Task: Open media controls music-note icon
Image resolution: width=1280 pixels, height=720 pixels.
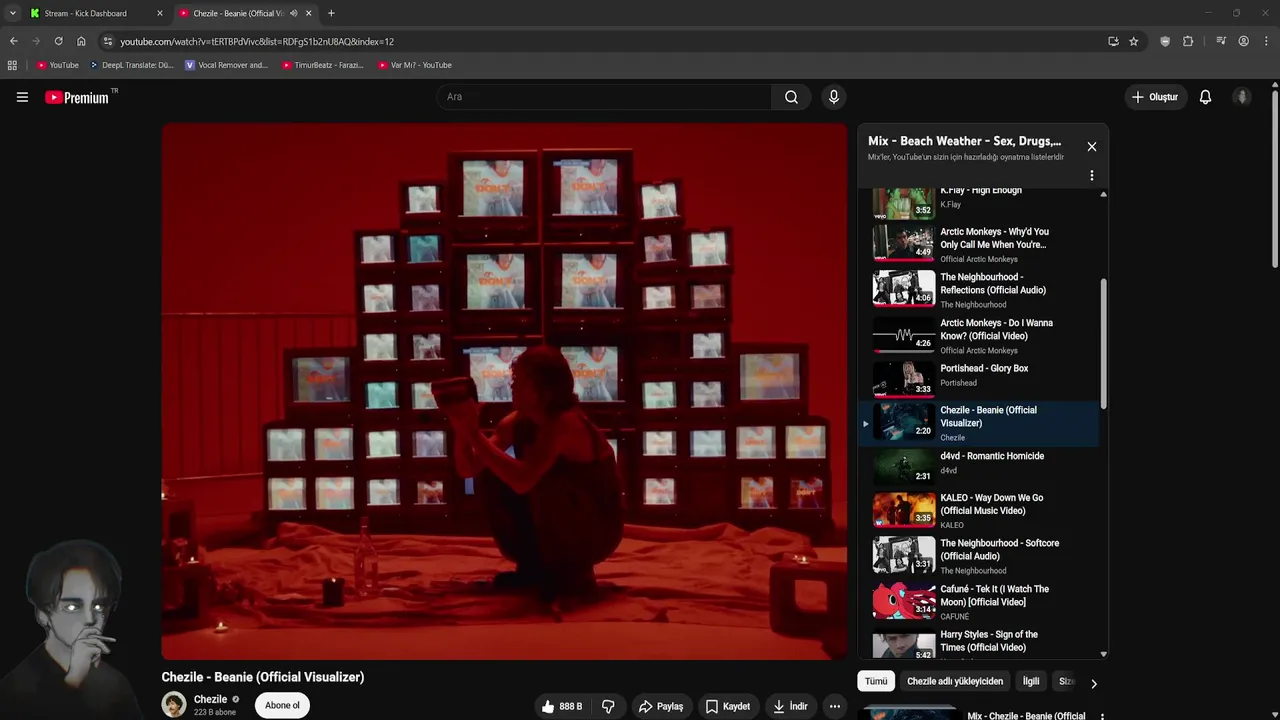Action: coord(1221,41)
